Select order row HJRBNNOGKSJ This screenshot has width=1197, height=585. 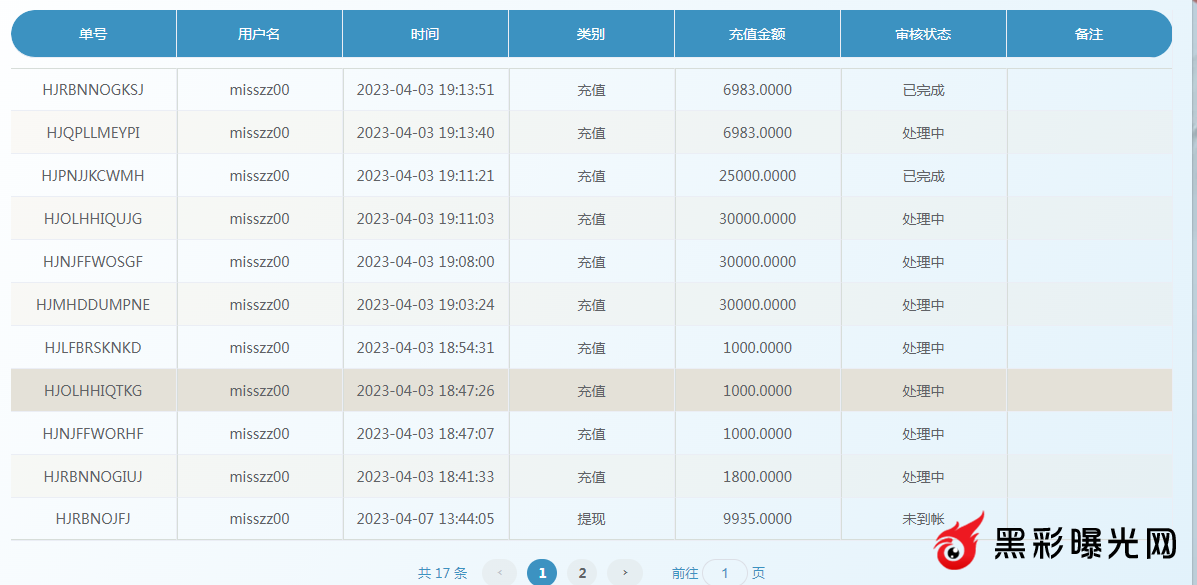click(93, 90)
